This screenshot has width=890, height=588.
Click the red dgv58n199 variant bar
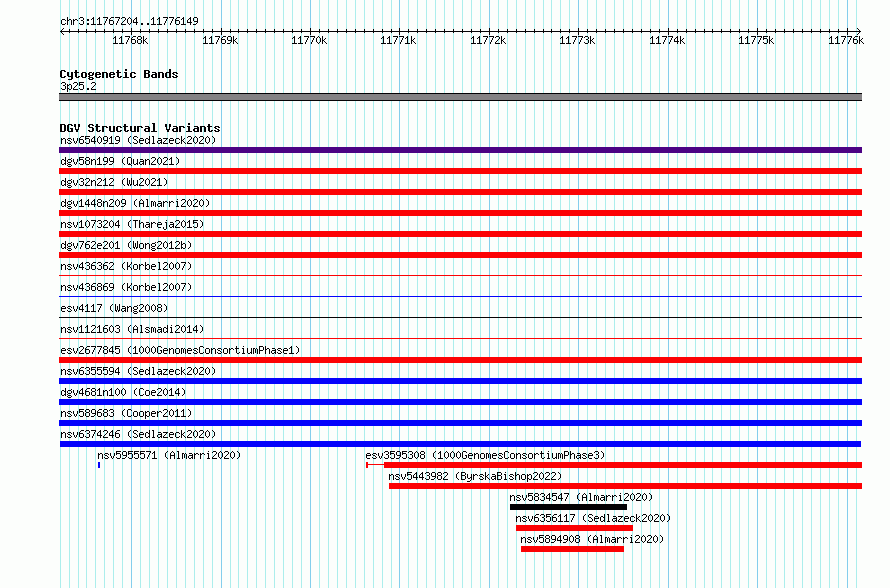click(460, 171)
